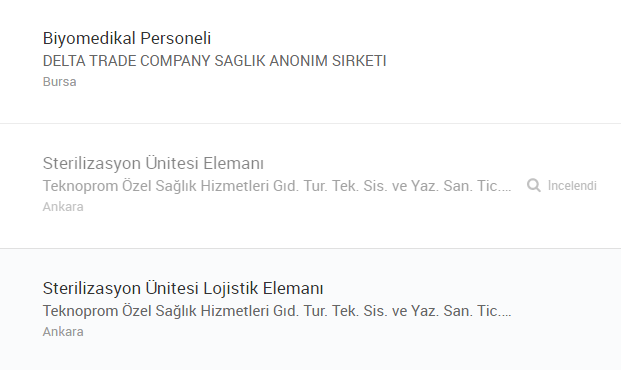Select the İncelendi status label
This screenshot has width=621, height=370.
click(572, 185)
